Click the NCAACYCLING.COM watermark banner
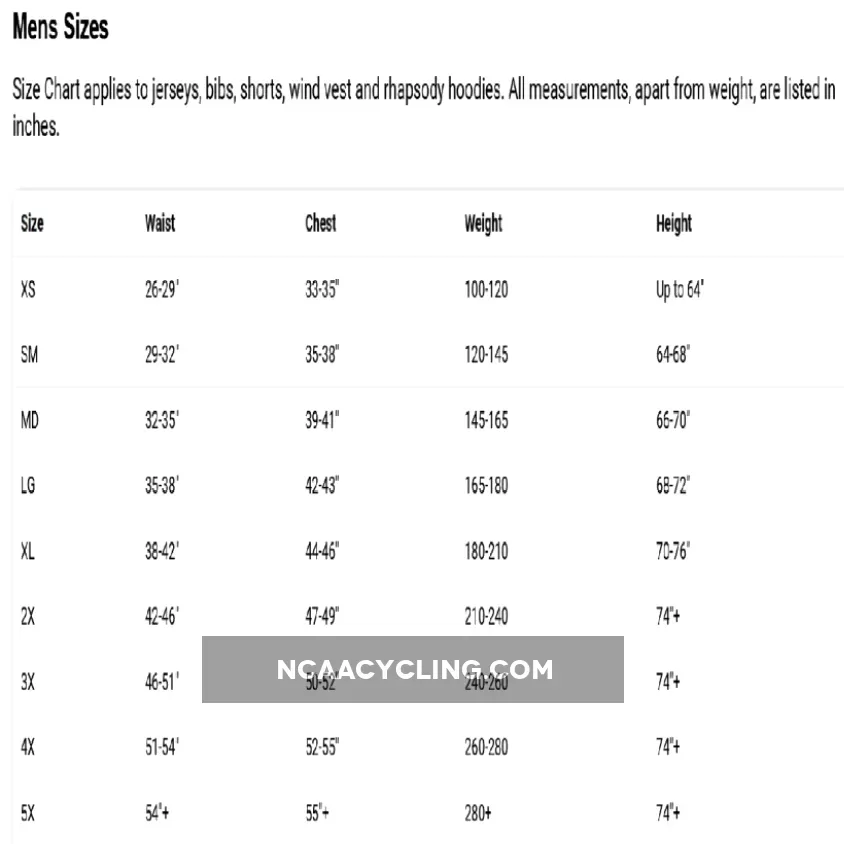This screenshot has height=844, width=844. [413, 669]
